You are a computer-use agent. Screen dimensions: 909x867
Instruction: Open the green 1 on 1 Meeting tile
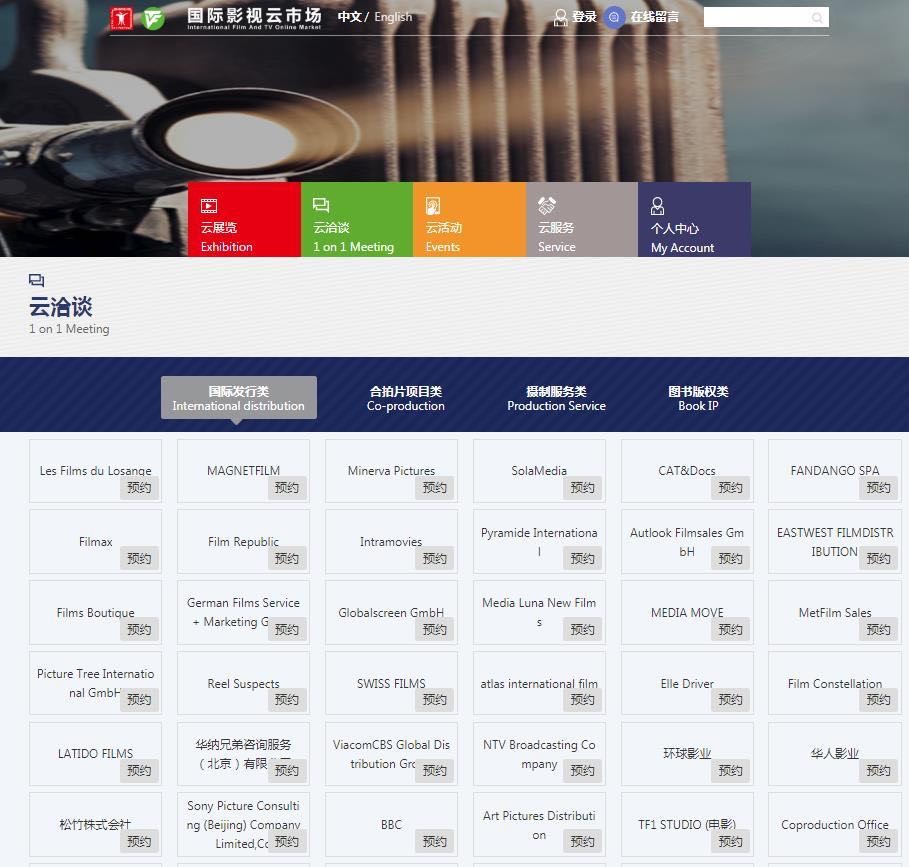[356, 220]
